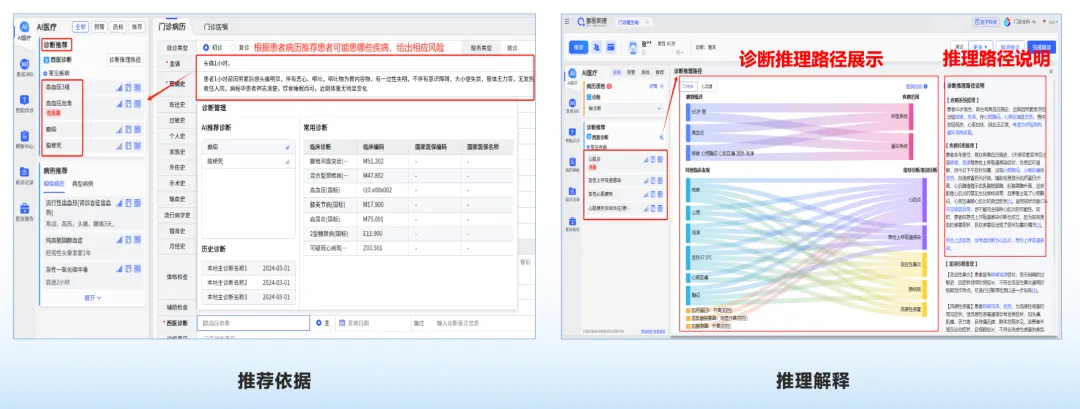This screenshot has width=1080, height=409.
Task: Click chart icon on 急性一氧化碳中毒 case row
Action: (x=119, y=269)
